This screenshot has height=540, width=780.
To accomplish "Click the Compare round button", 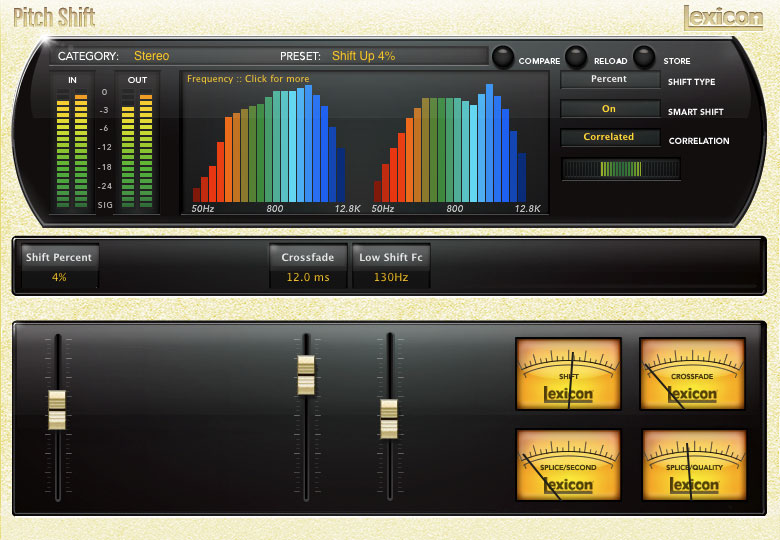I will tap(502, 57).
